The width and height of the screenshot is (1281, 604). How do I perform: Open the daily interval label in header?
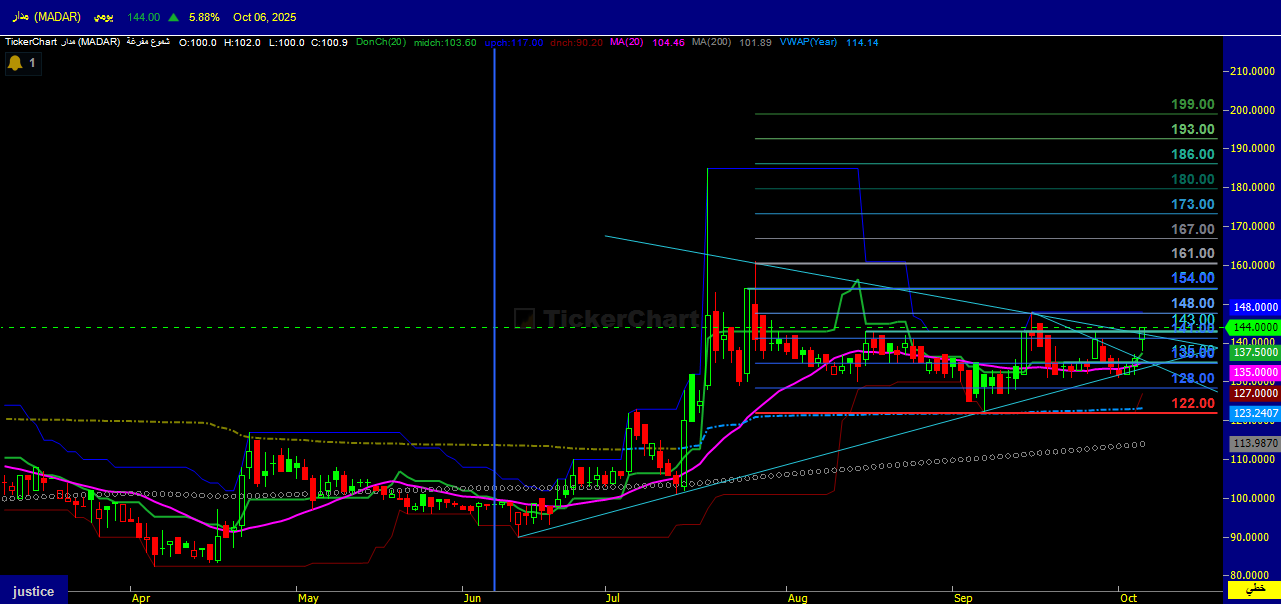[102, 17]
